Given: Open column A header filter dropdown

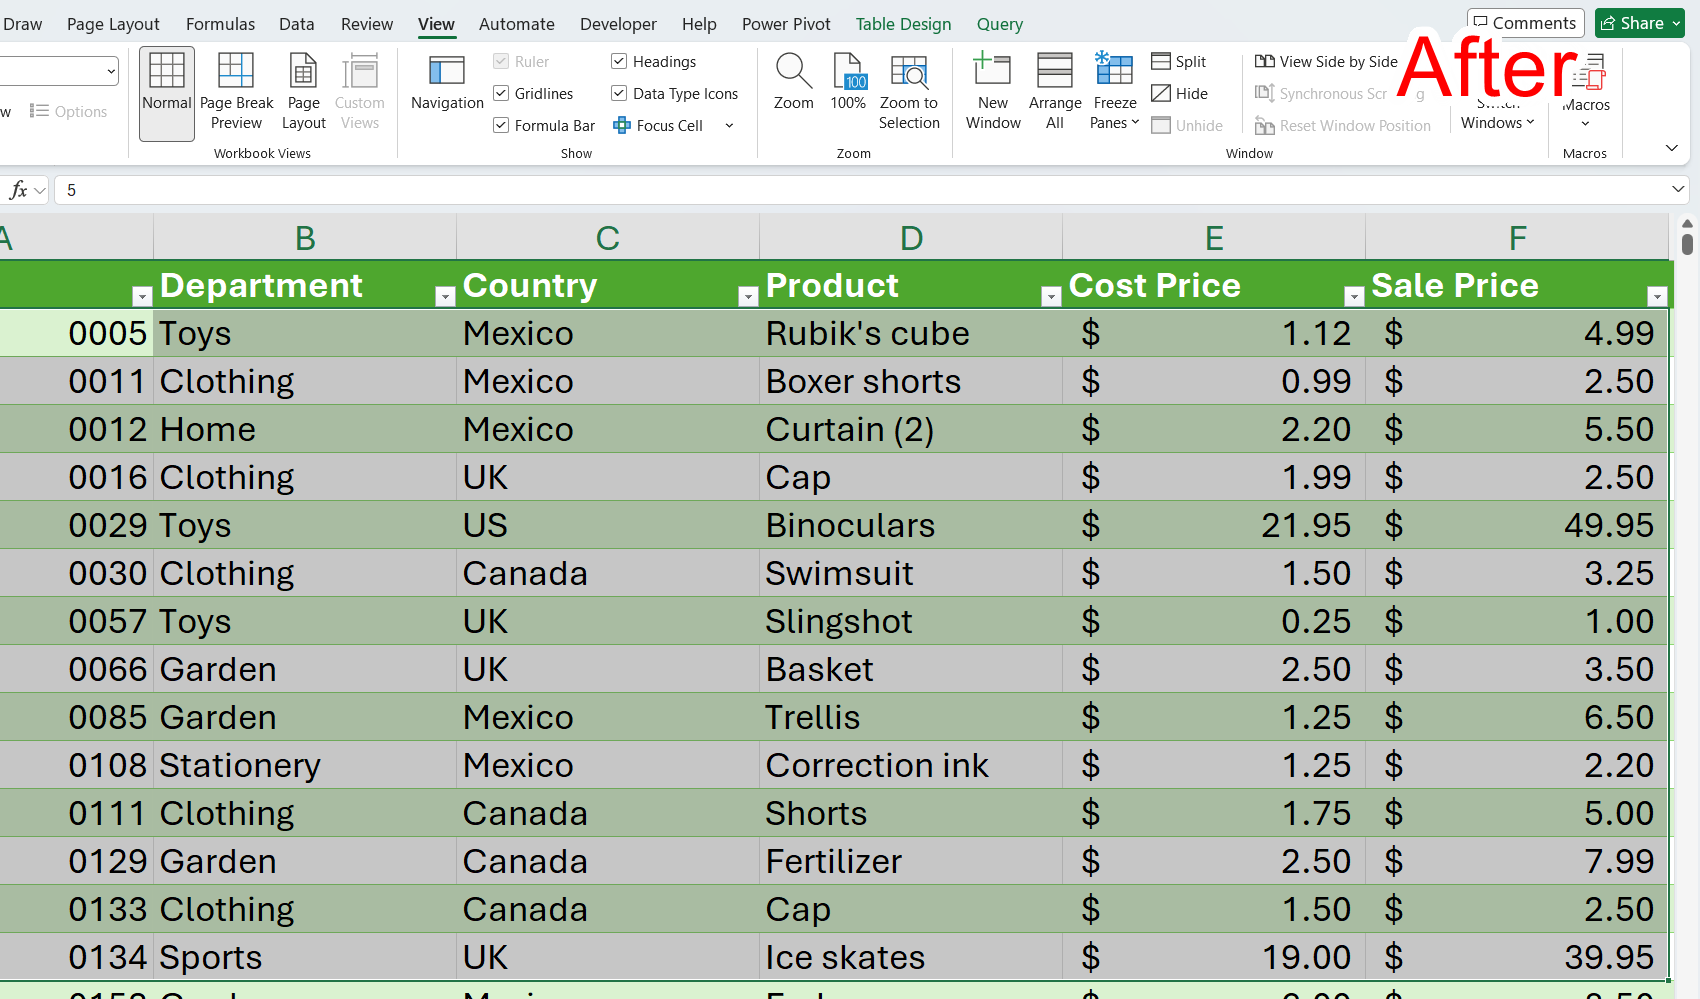Looking at the screenshot, I should [x=142, y=296].
